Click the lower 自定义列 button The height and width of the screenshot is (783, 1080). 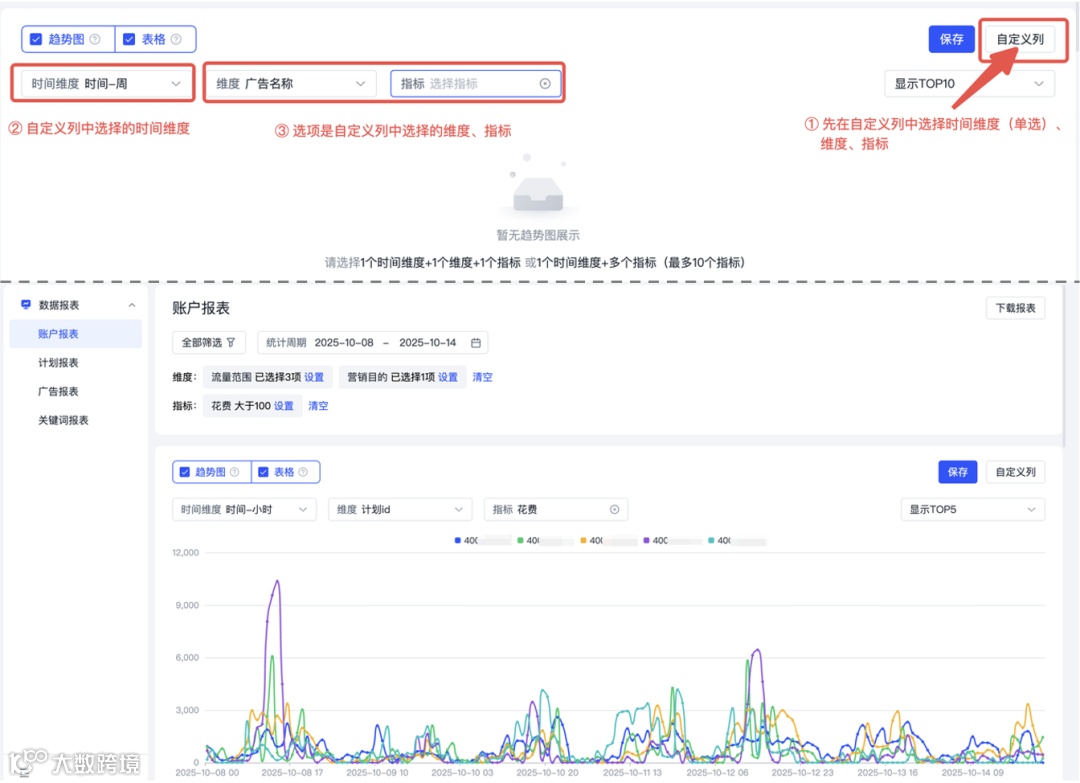click(1015, 472)
